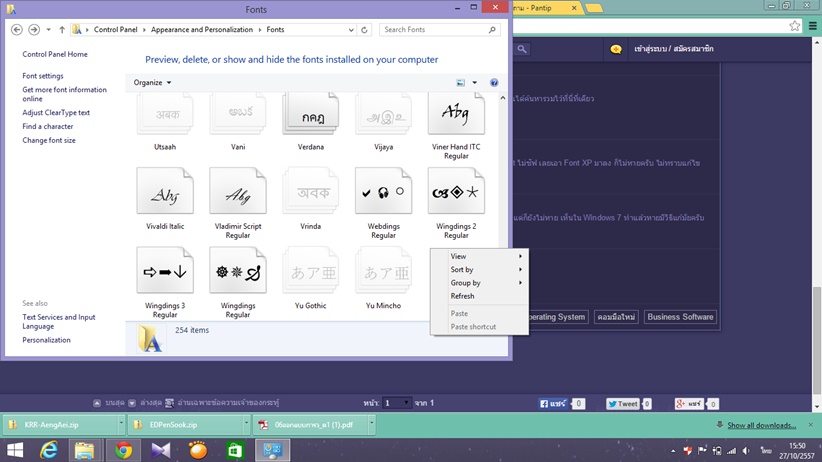The width and height of the screenshot is (822, 462).
Task: Expand the Organize dropdown
Action: (x=153, y=83)
